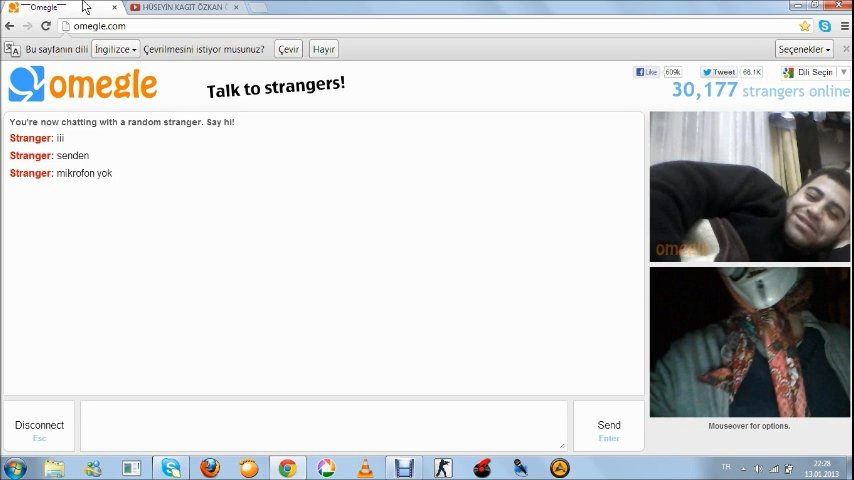Like Omegle on Facebook
Viewport: 854px width, 480px height.
[x=646, y=72]
